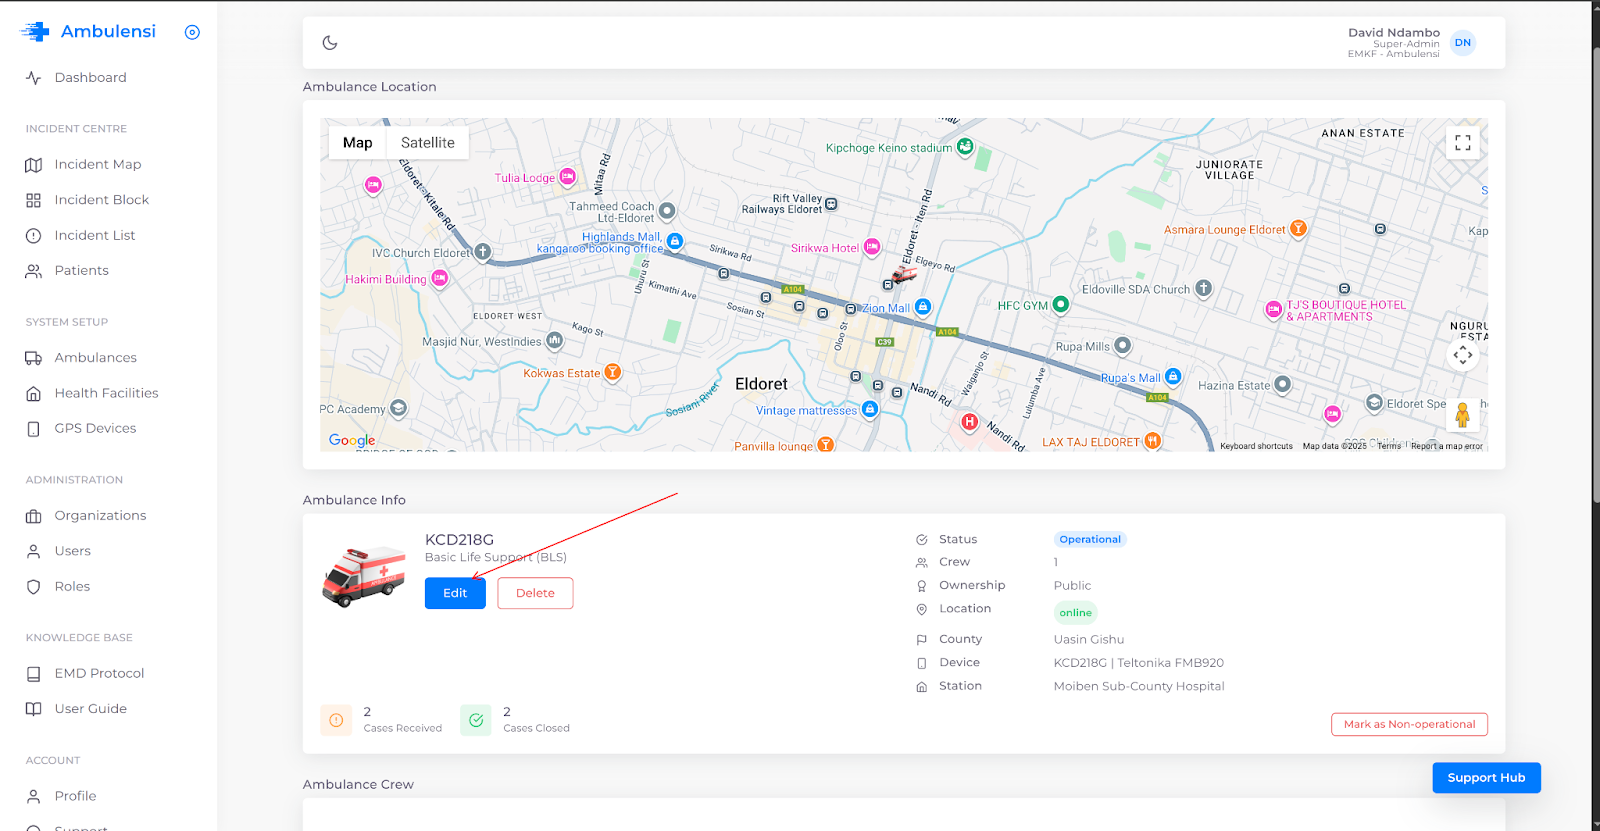Screen dimensions: 1600x831
Task: Click the Street View pegman icon
Action: [x=1462, y=414]
